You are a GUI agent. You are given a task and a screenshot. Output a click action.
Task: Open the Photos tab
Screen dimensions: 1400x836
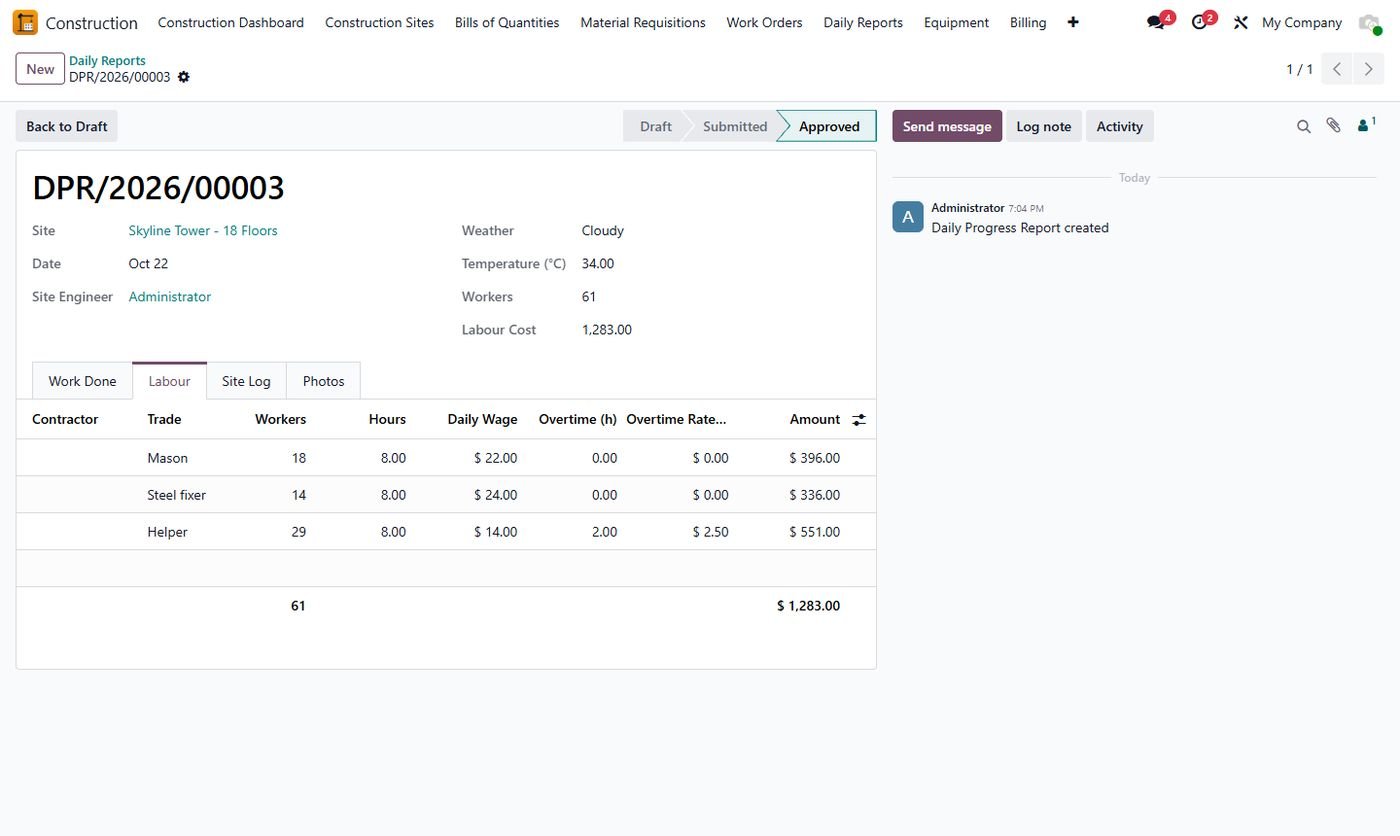pos(323,381)
